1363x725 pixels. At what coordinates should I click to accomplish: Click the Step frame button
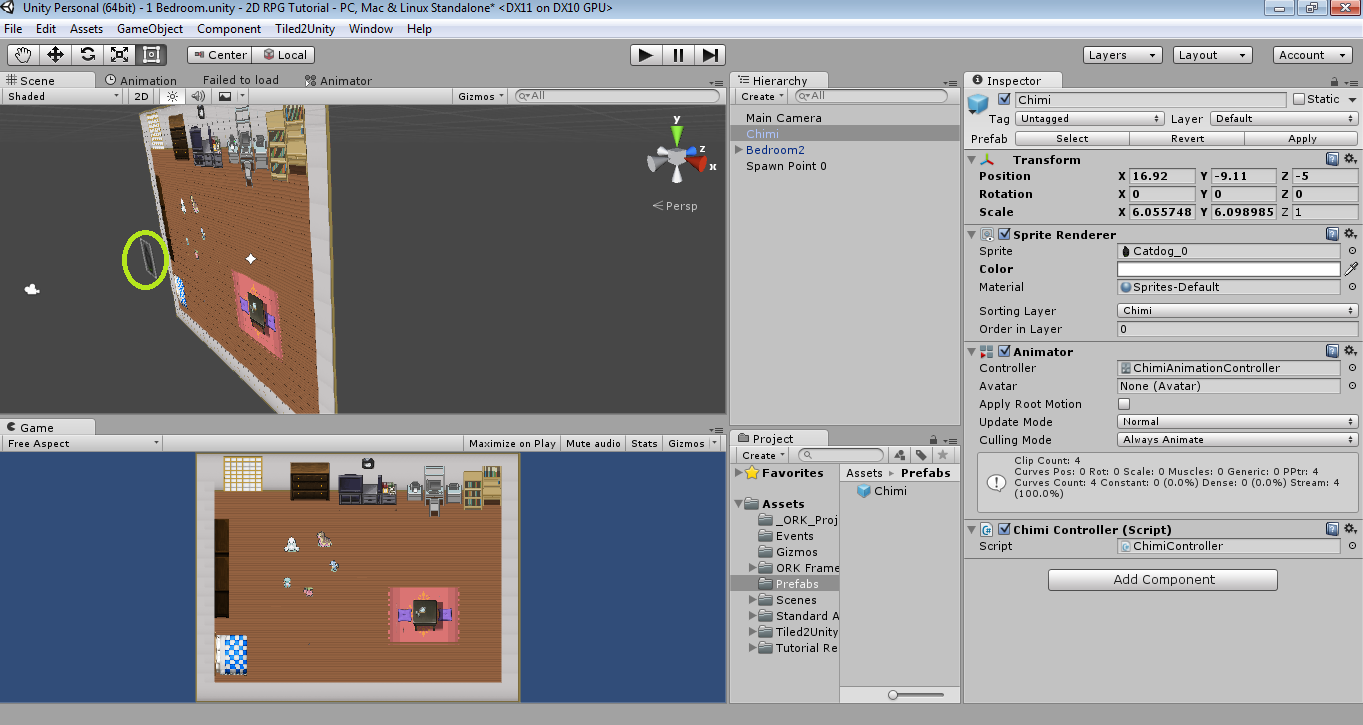click(x=709, y=55)
